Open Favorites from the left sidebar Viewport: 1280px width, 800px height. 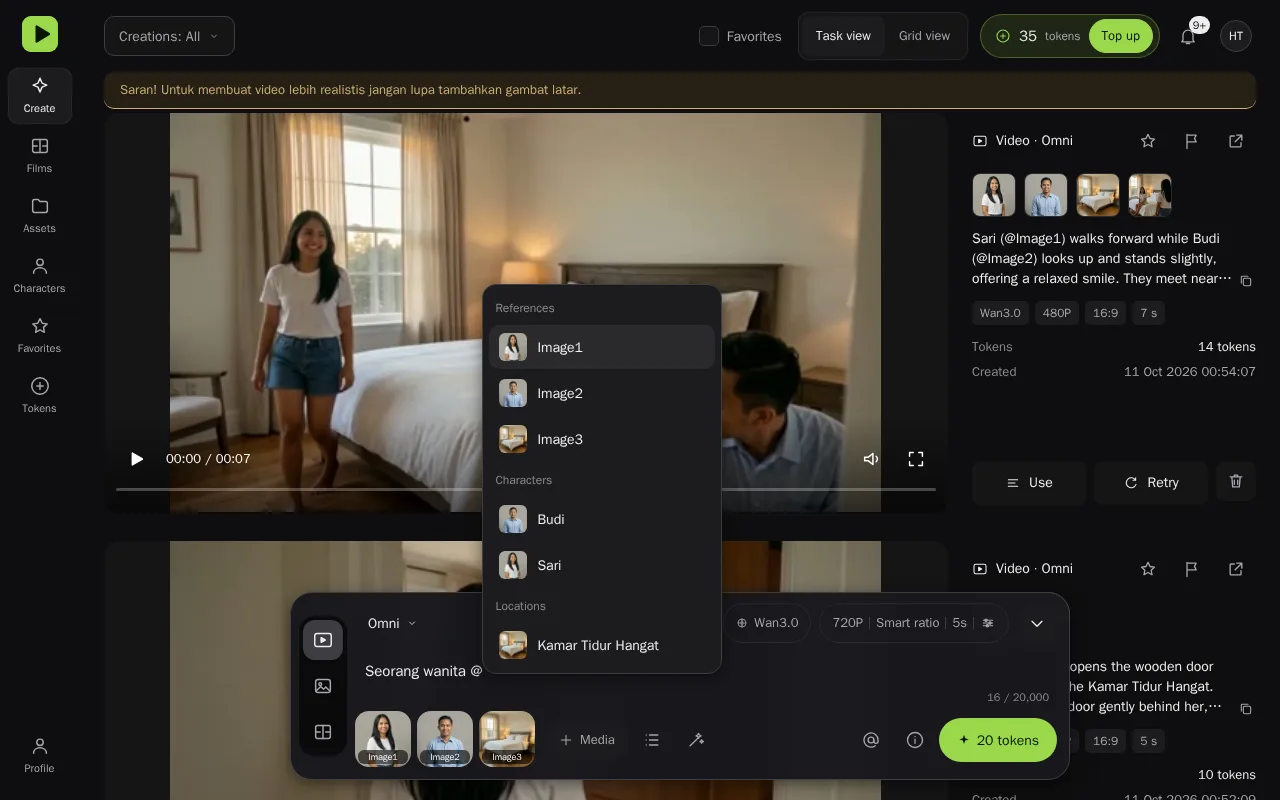coord(40,335)
